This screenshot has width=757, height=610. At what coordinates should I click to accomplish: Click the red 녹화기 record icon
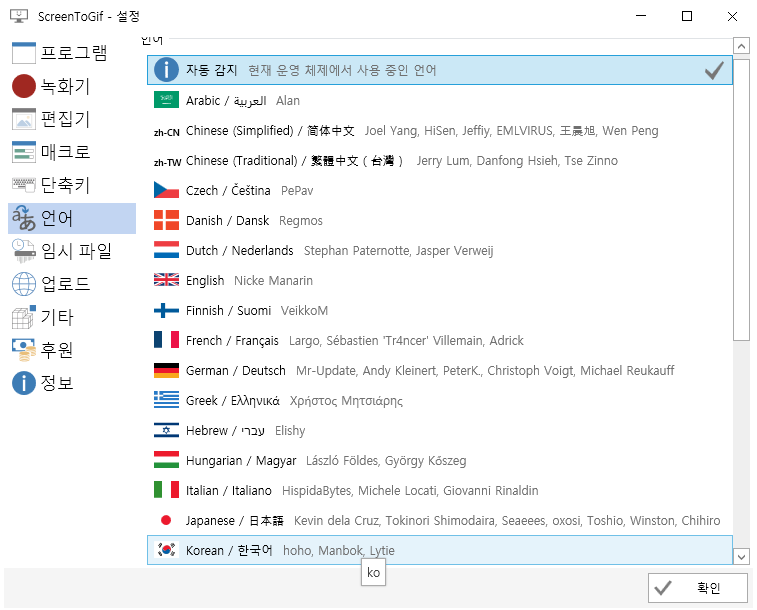coord(24,86)
